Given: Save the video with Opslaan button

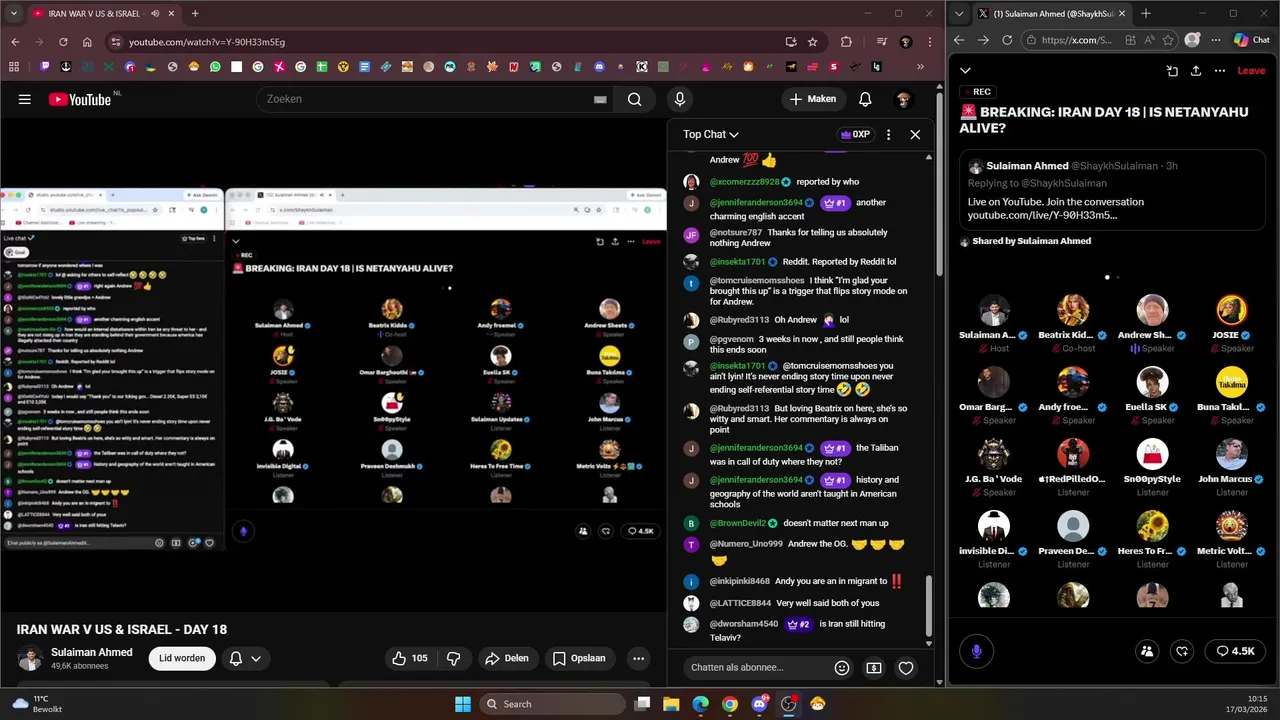Looking at the screenshot, I should pyautogui.click(x=579, y=658).
